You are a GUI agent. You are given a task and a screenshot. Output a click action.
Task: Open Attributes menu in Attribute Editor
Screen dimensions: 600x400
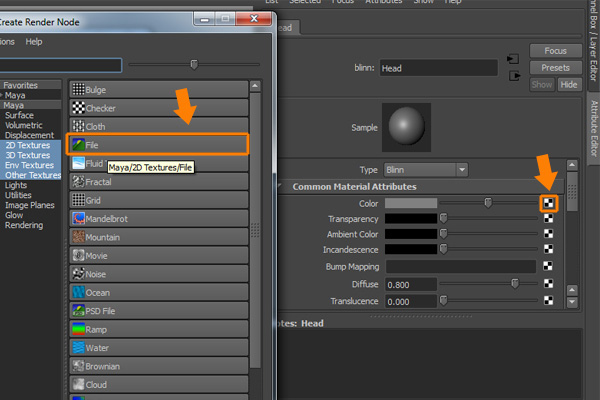coord(383,2)
